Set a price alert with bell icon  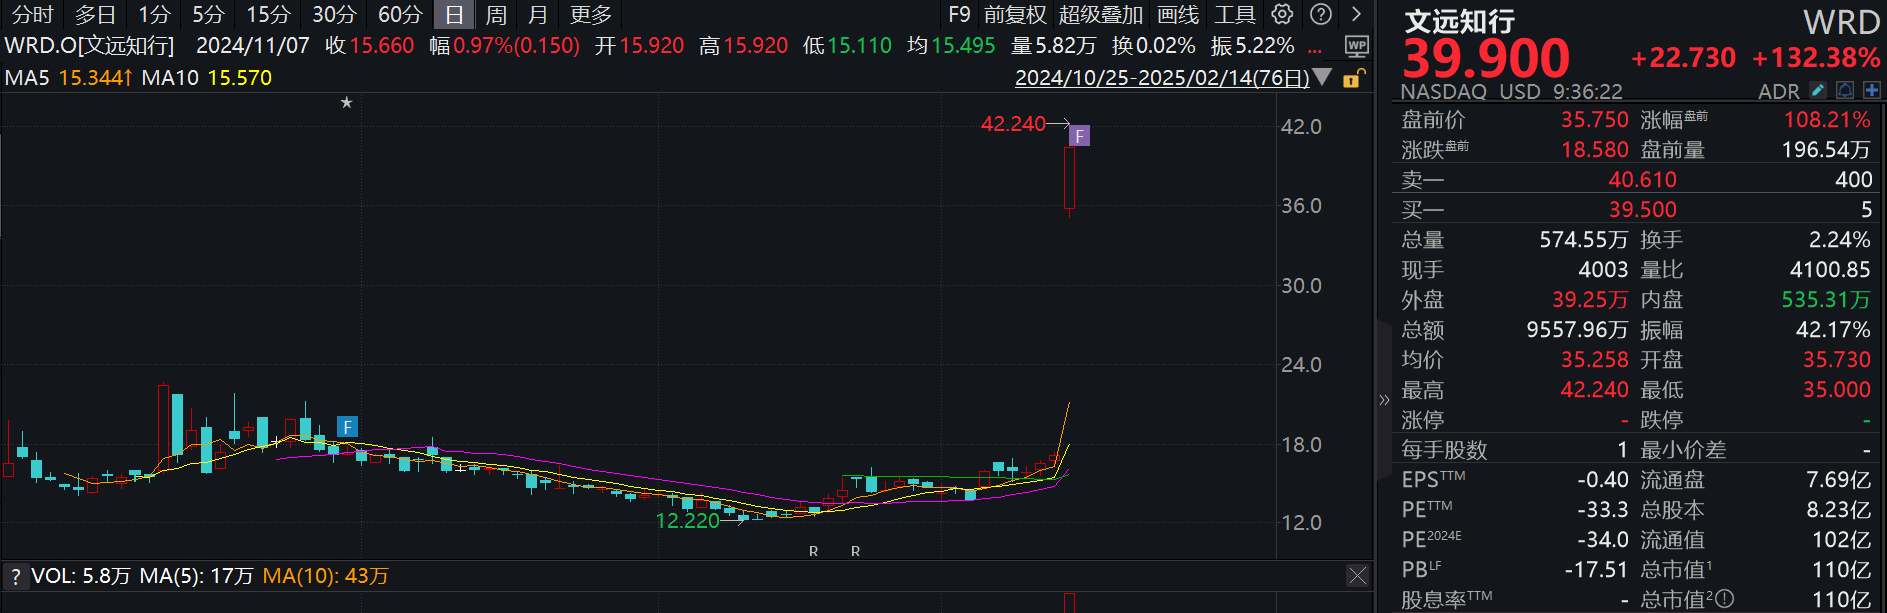click(x=1845, y=91)
